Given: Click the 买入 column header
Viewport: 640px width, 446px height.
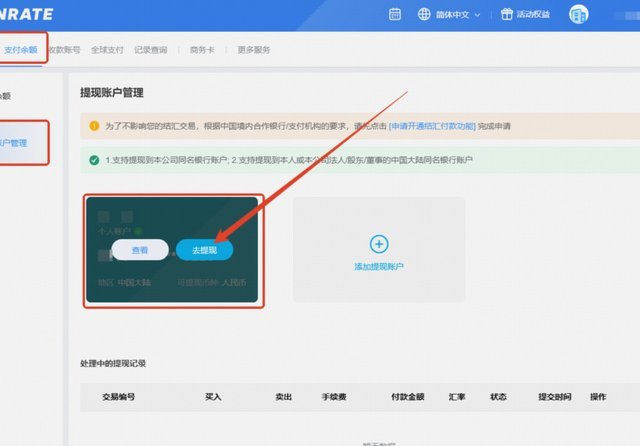Looking at the screenshot, I should 213,397.
